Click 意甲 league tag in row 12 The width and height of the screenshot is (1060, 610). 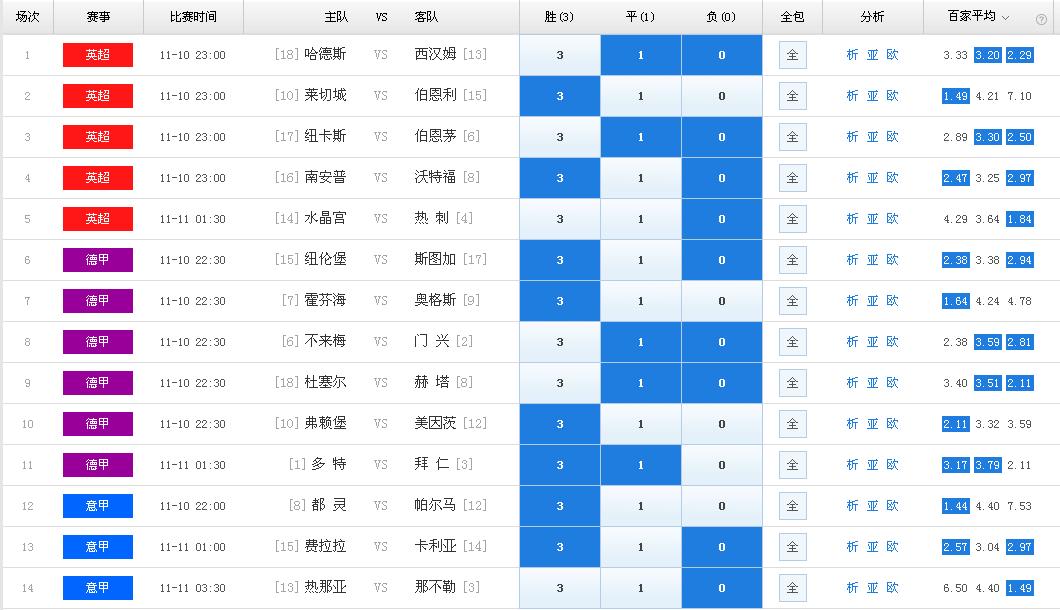click(97, 506)
